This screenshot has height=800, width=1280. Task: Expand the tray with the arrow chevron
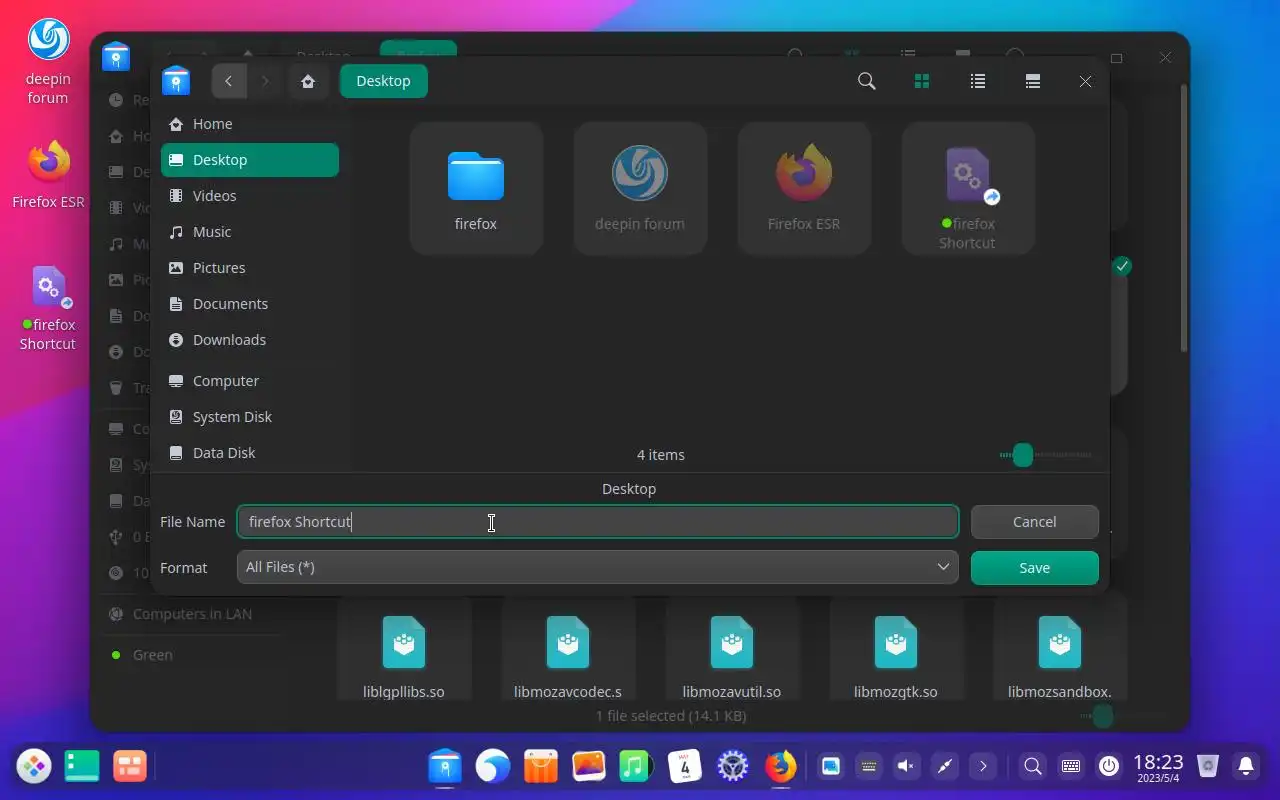pos(983,767)
